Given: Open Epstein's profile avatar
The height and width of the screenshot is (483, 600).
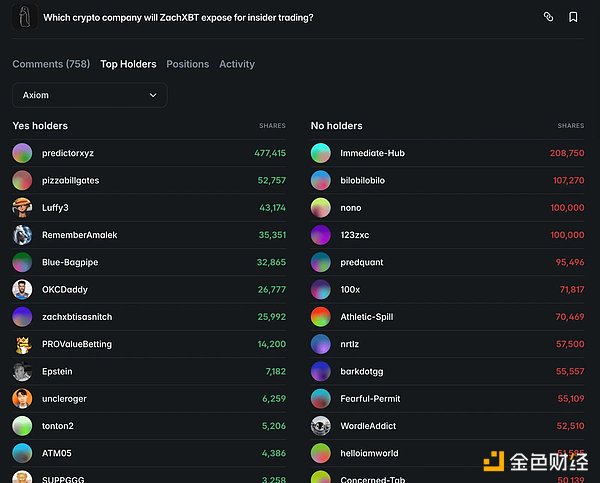Looking at the screenshot, I should pos(22,372).
